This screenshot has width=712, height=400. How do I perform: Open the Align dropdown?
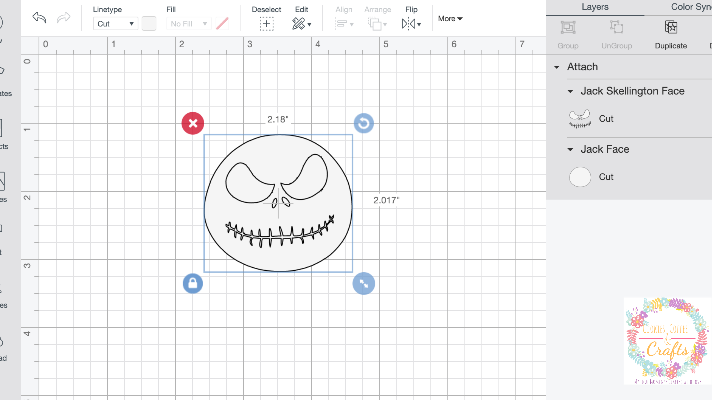pyautogui.click(x=344, y=24)
